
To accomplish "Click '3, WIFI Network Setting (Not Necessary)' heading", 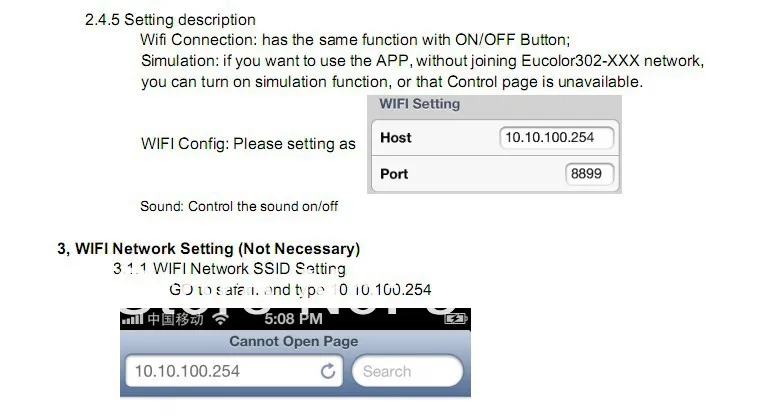I will (x=209, y=249).
